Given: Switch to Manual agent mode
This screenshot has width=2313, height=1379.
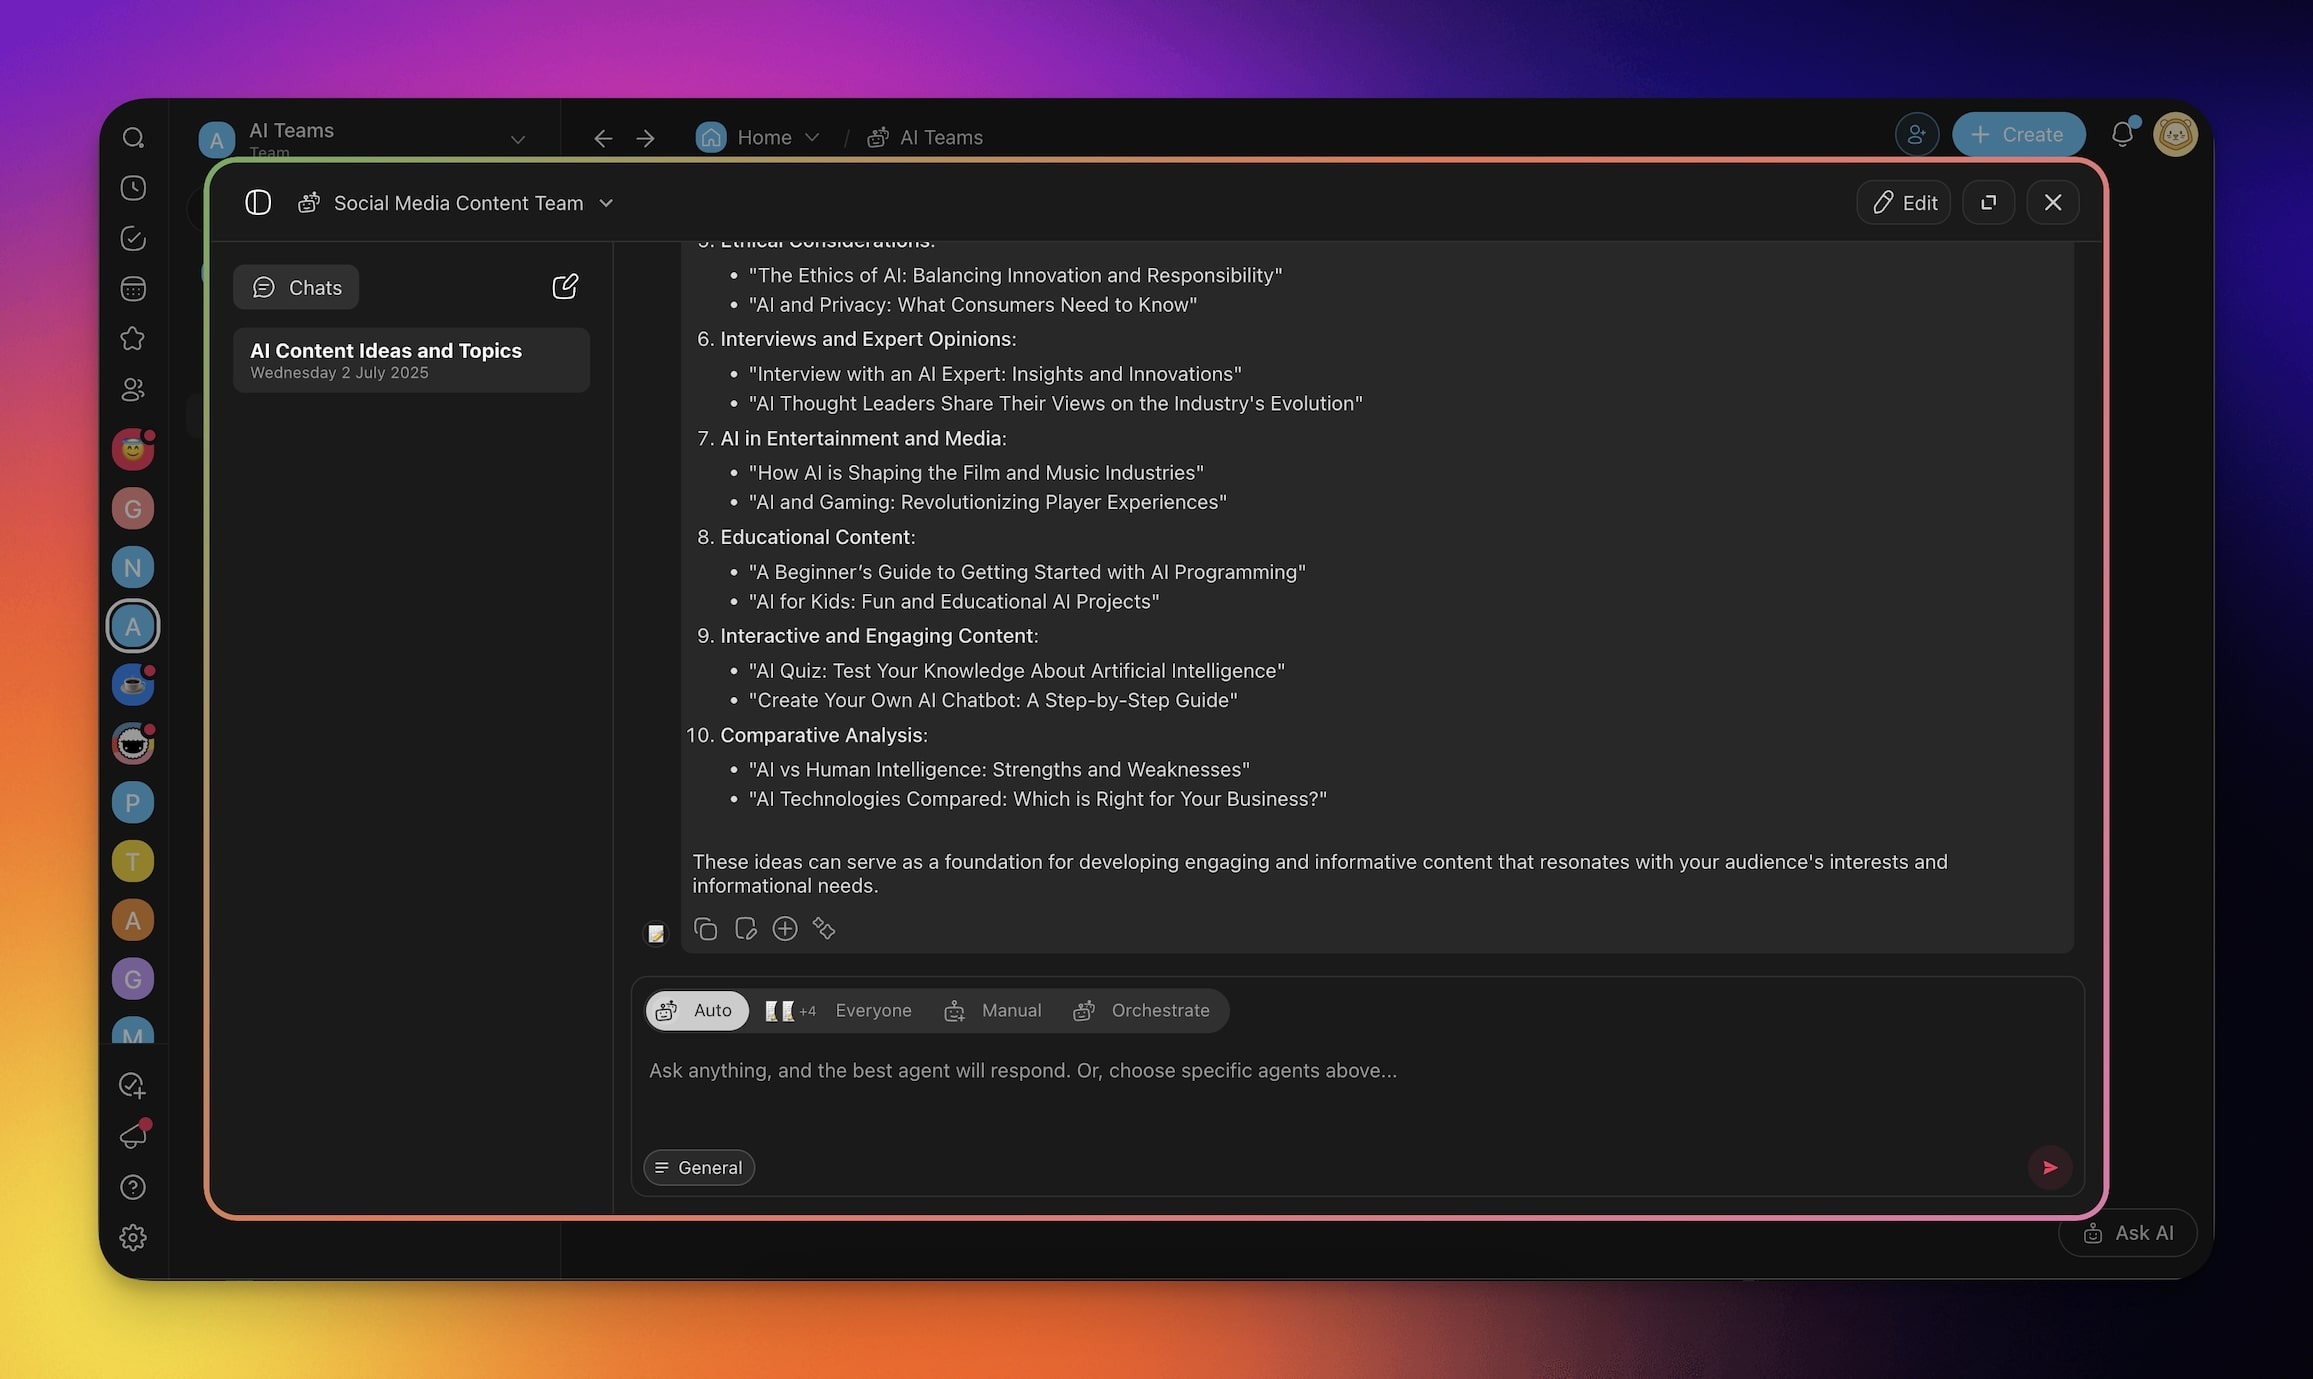Looking at the screenshot, I should point(993,1010).
